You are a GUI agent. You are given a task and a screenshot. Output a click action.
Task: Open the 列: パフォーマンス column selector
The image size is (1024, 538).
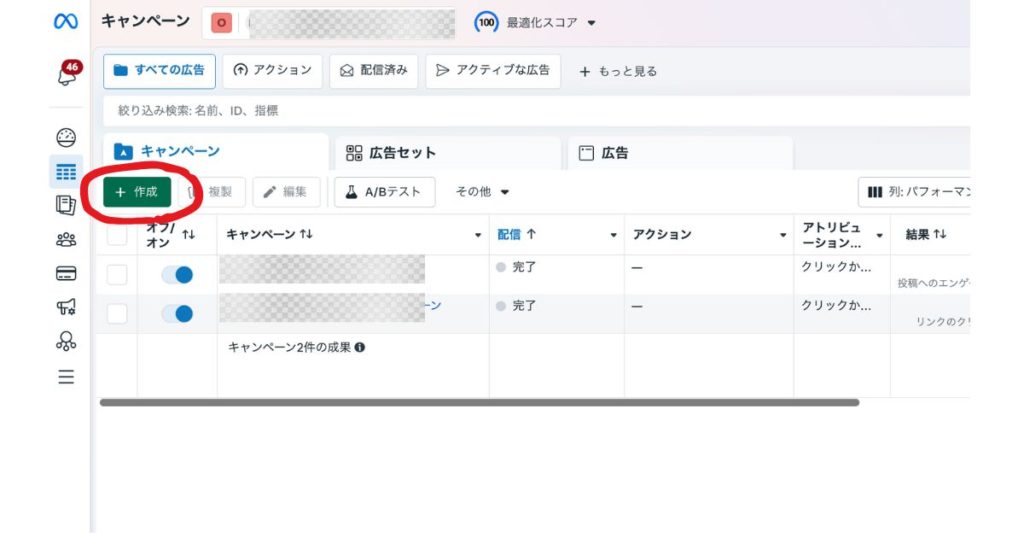918,191
